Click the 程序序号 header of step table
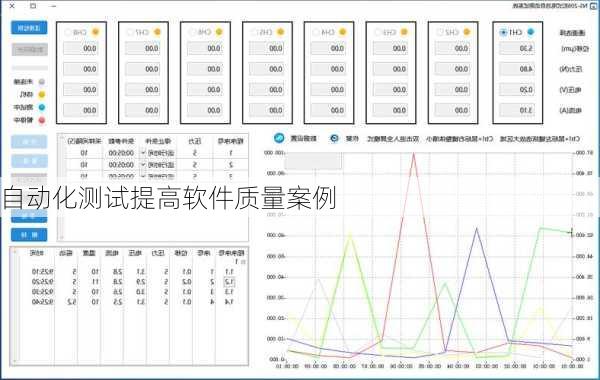This screenshot has height=380, width=600. click(231, 141)
